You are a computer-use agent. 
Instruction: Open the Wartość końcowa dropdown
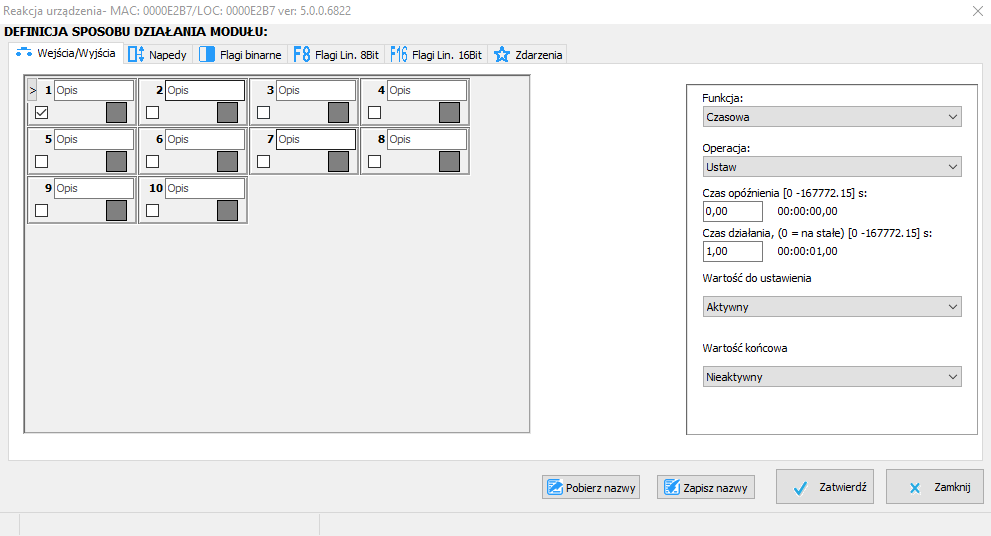[x=832, y=377]
